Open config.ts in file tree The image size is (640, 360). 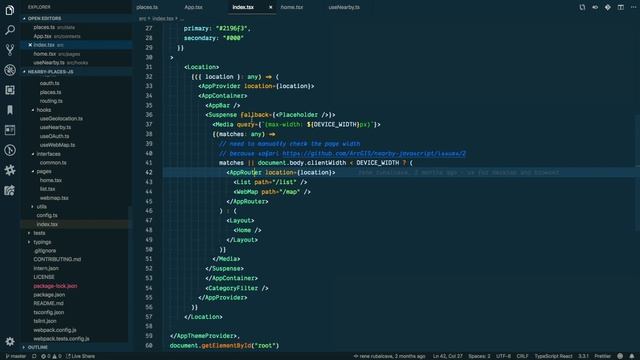click(x=47, y=216)
